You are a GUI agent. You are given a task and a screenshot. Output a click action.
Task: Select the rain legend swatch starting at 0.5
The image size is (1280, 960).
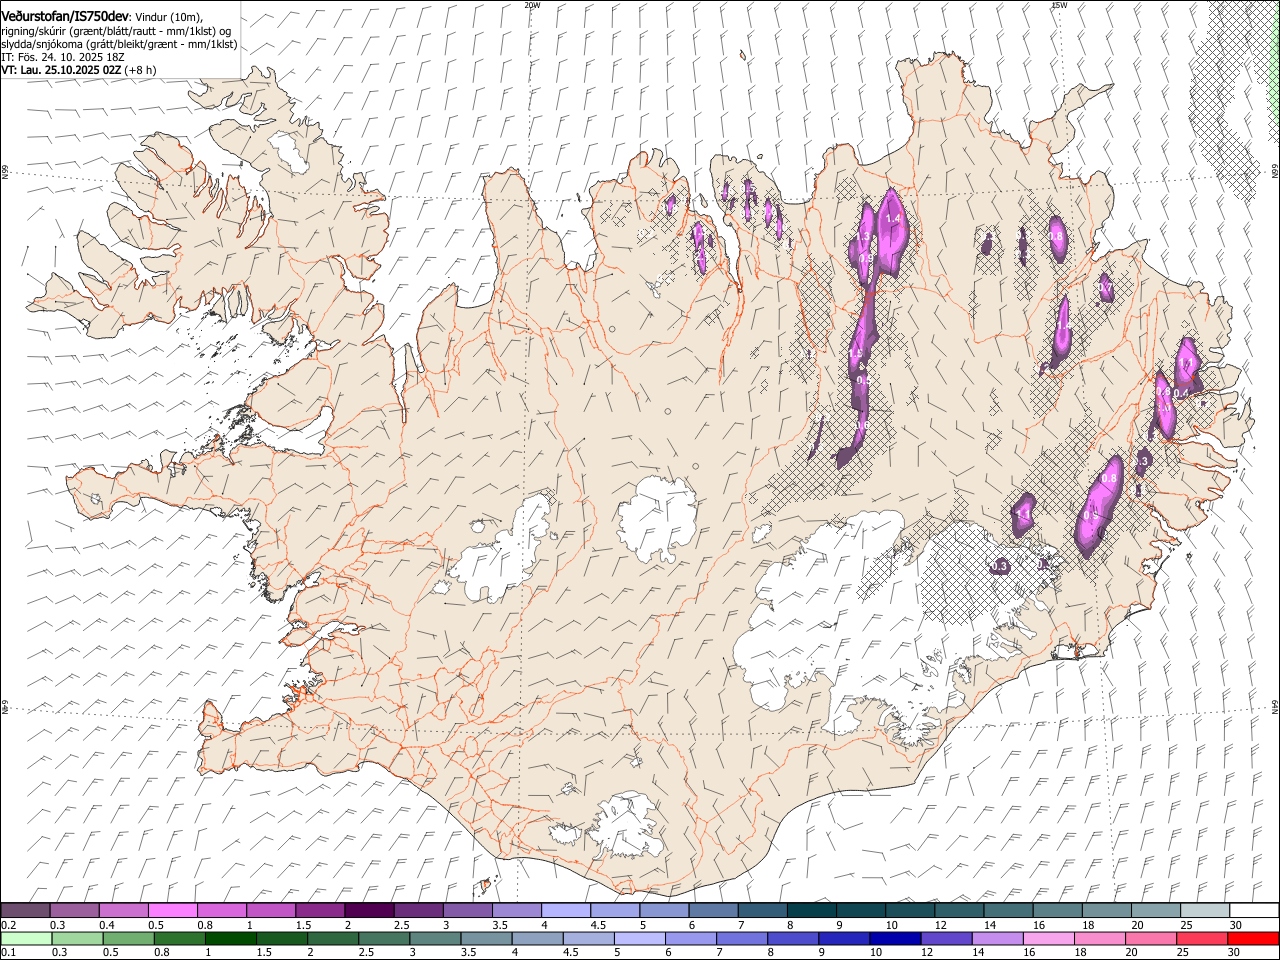pos(128,938)
